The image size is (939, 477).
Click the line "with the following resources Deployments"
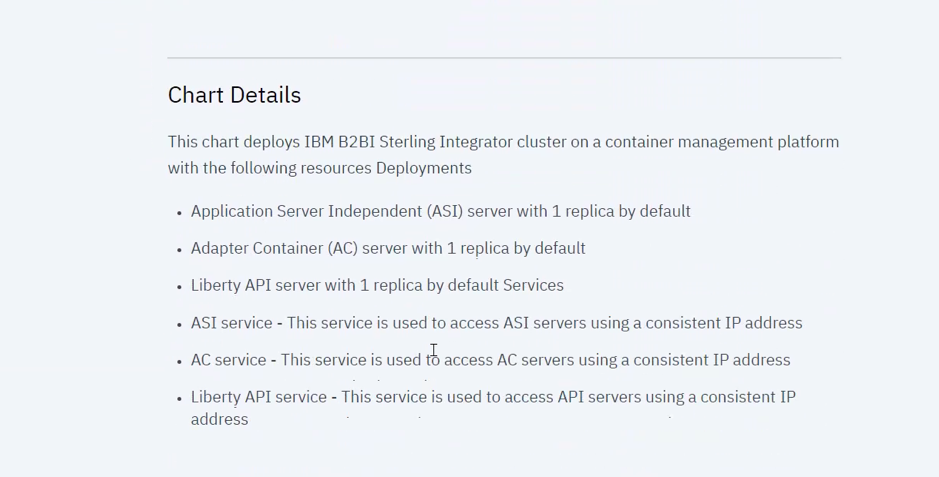320,168
